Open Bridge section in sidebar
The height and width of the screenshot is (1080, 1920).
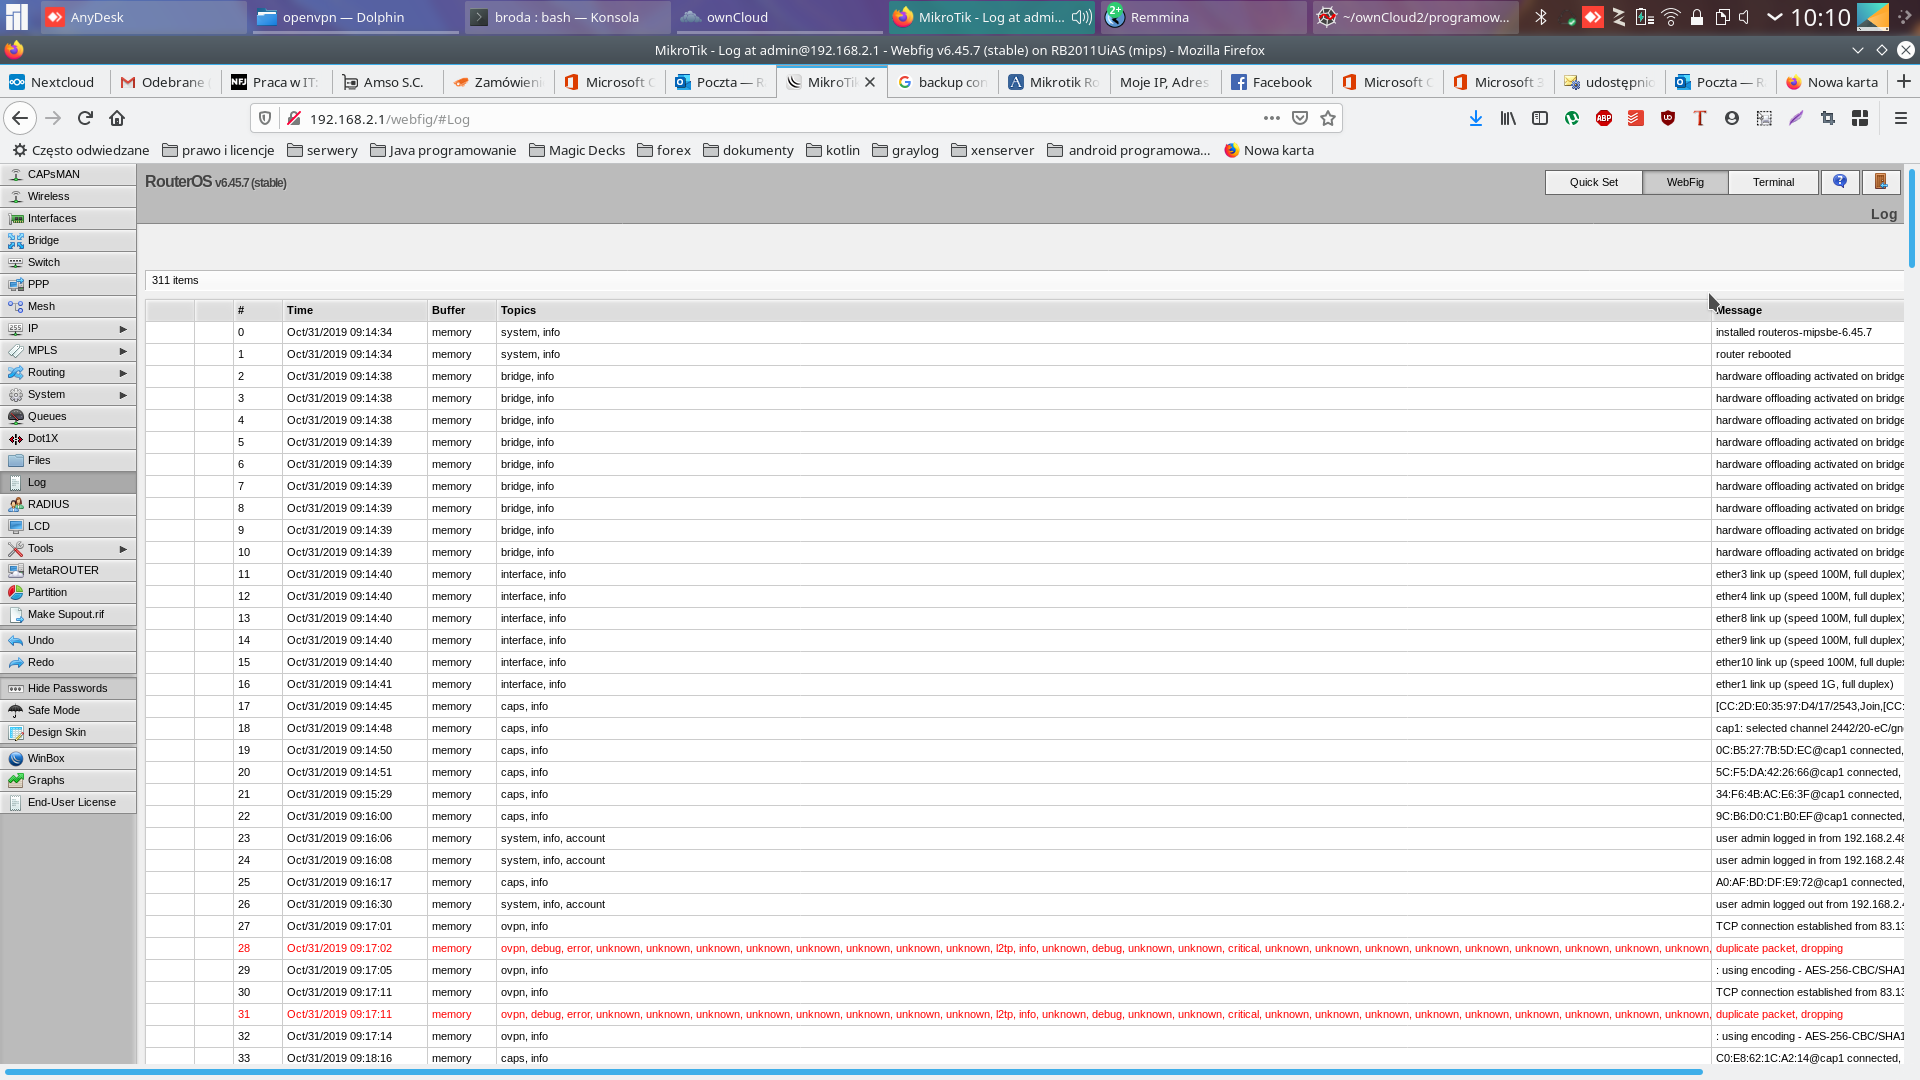coord(43,241)
